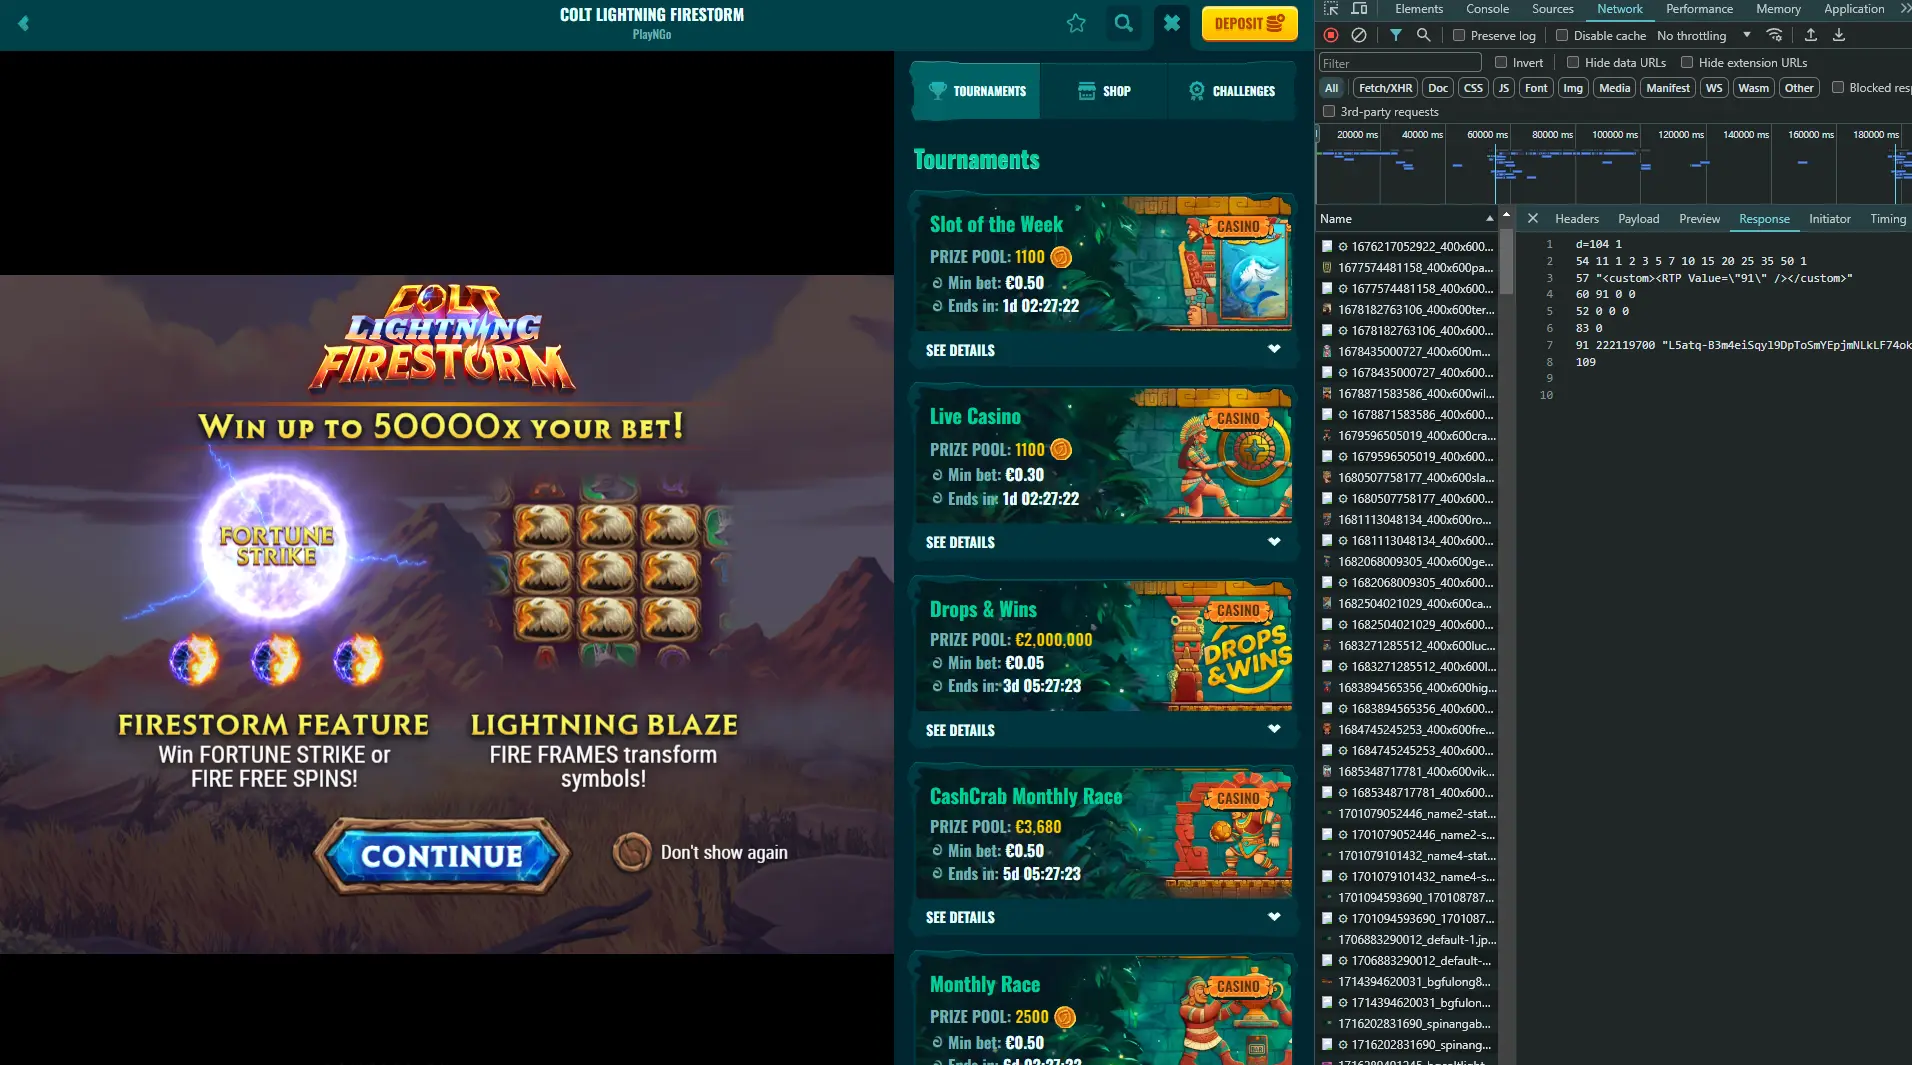1912x1065 pixels.
Task: Open the SHOP tab
Action: click(1104, 91)
